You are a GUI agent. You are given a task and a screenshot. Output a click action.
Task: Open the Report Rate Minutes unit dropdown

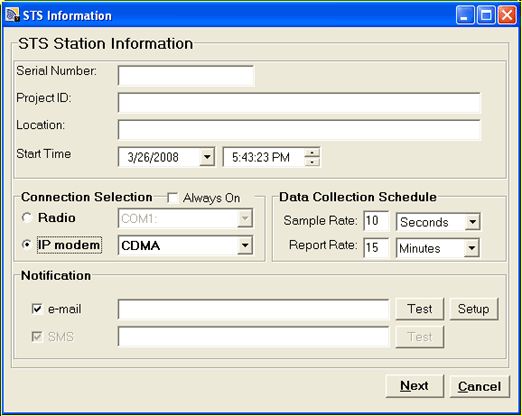tap(472, 248)
